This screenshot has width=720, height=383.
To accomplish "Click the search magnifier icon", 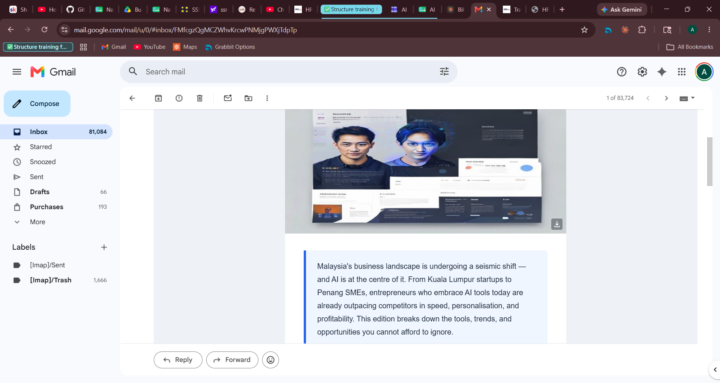I will coord(133,72).
